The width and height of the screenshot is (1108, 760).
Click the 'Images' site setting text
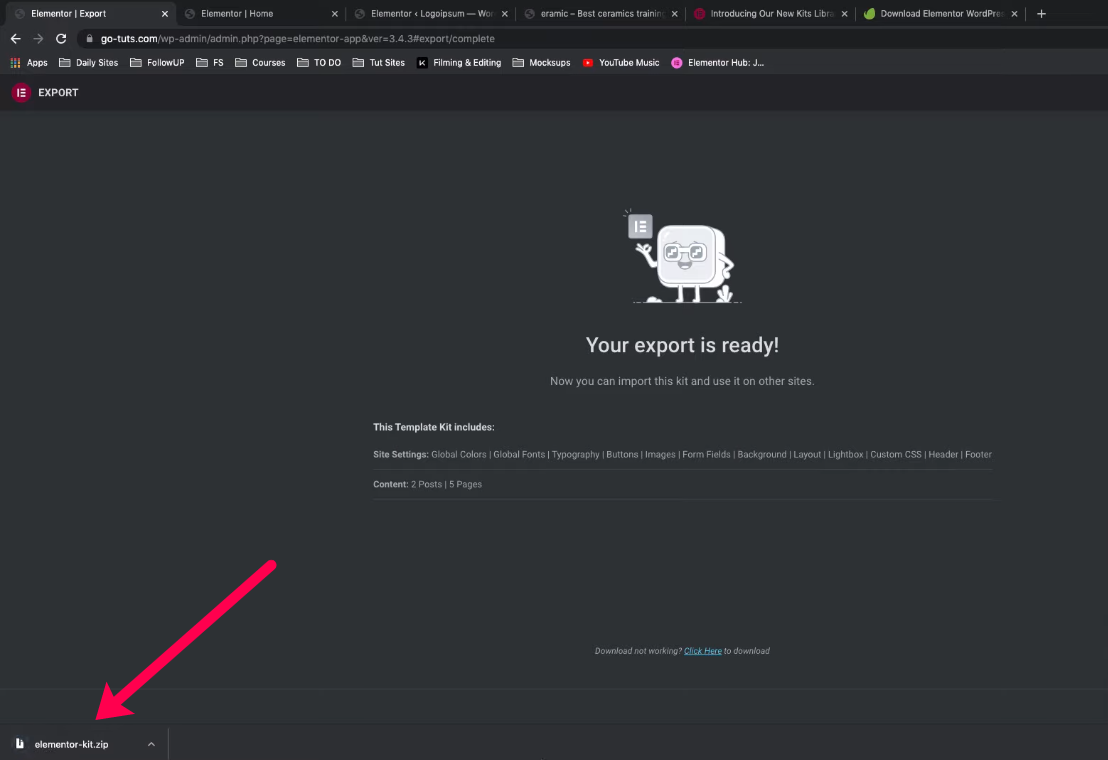[660, 455]
